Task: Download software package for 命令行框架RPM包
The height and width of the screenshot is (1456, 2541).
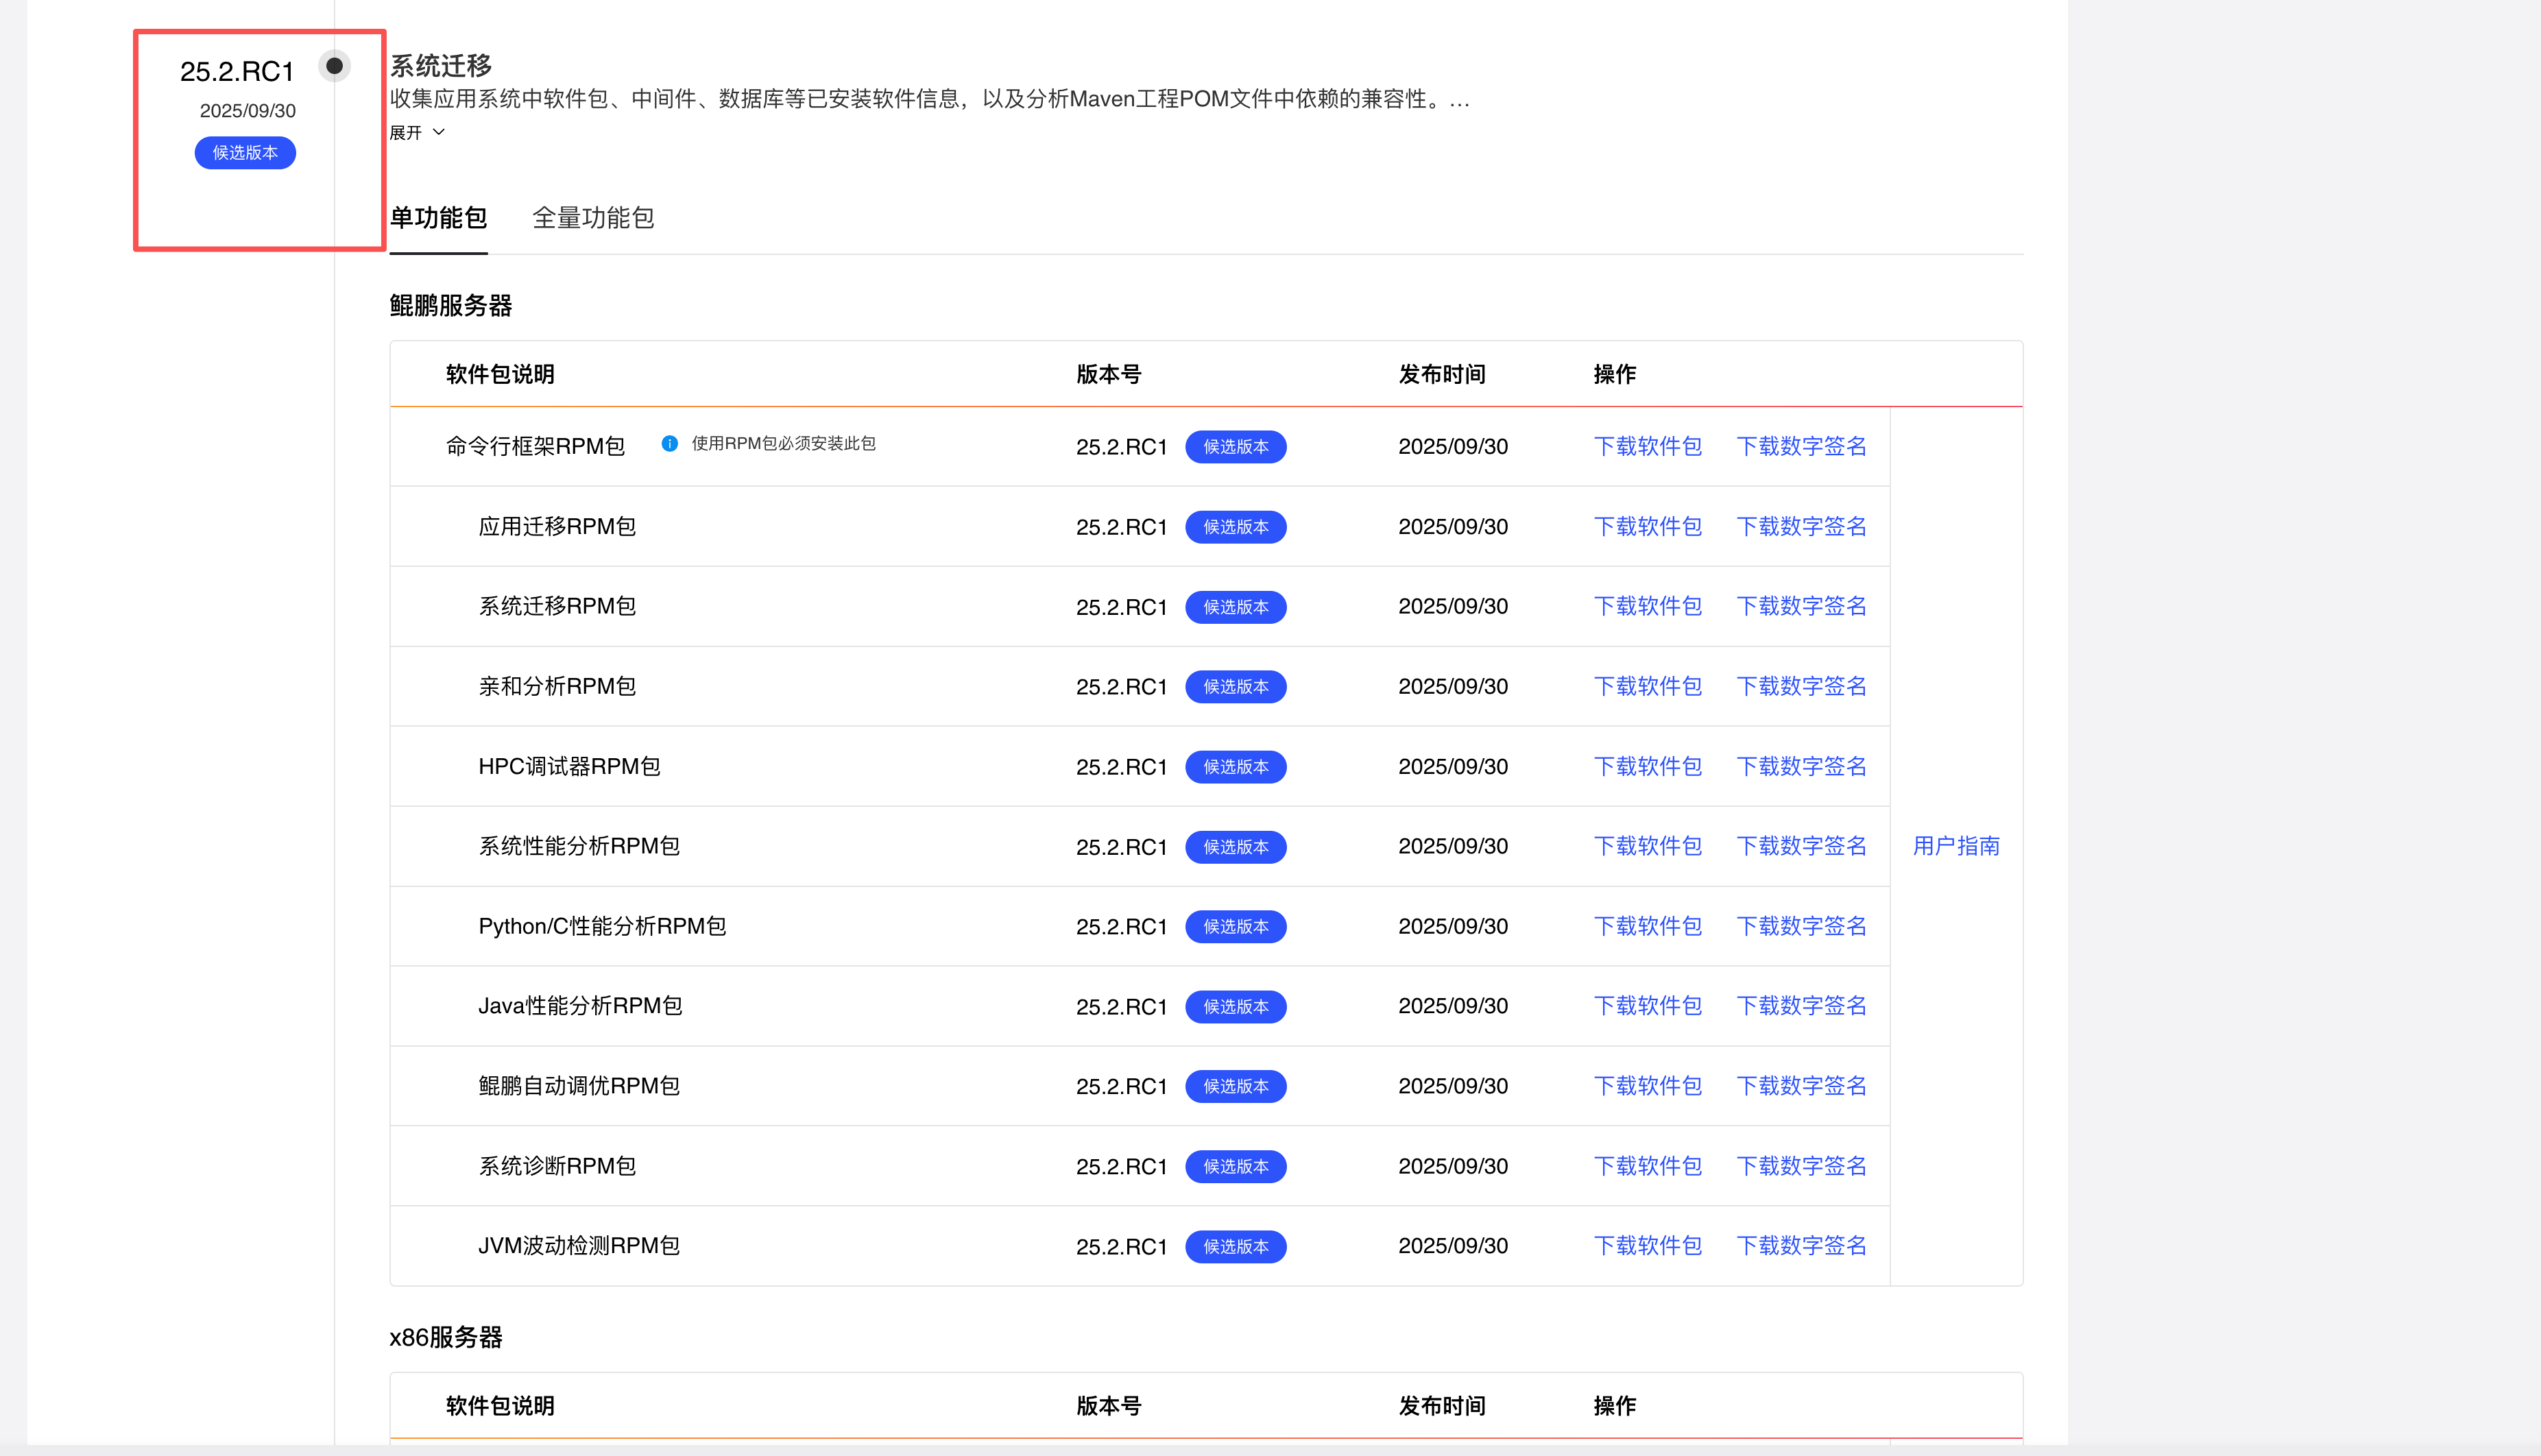Action: tap(1647, 446)
